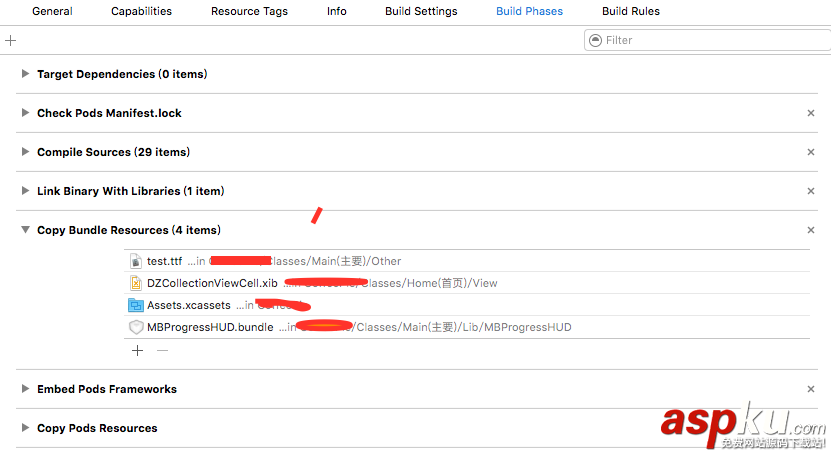Delete the Compile Sources phase
This screenshot has width=831, height=455.
coord(811,152)
